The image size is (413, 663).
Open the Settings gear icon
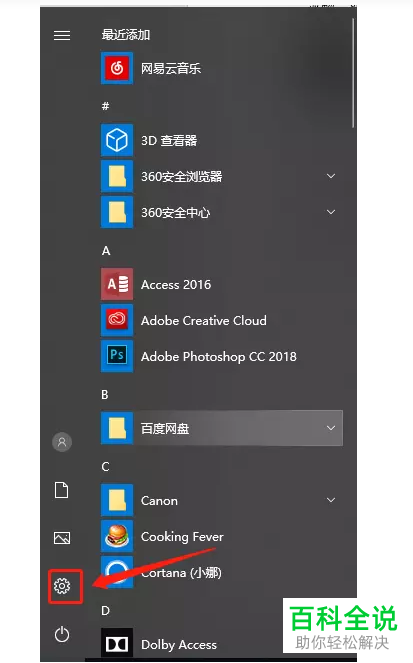(62, 586)
